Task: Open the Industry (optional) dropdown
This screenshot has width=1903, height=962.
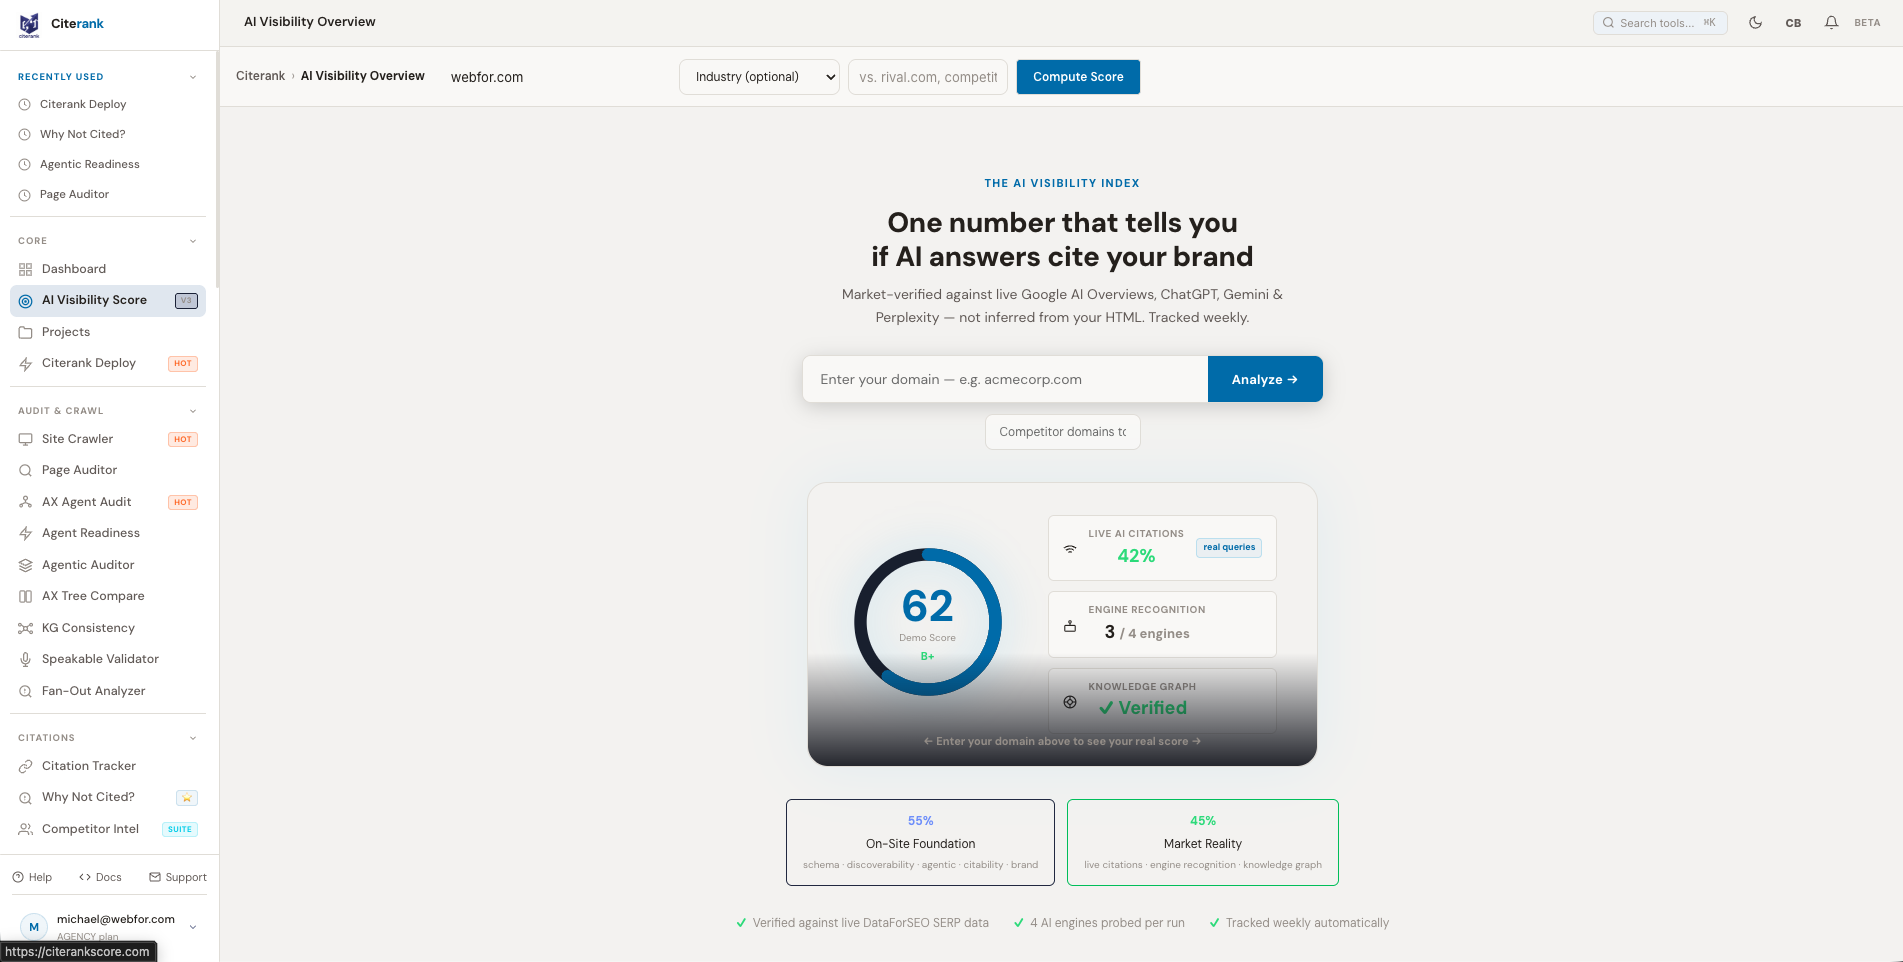Action: 759,77
